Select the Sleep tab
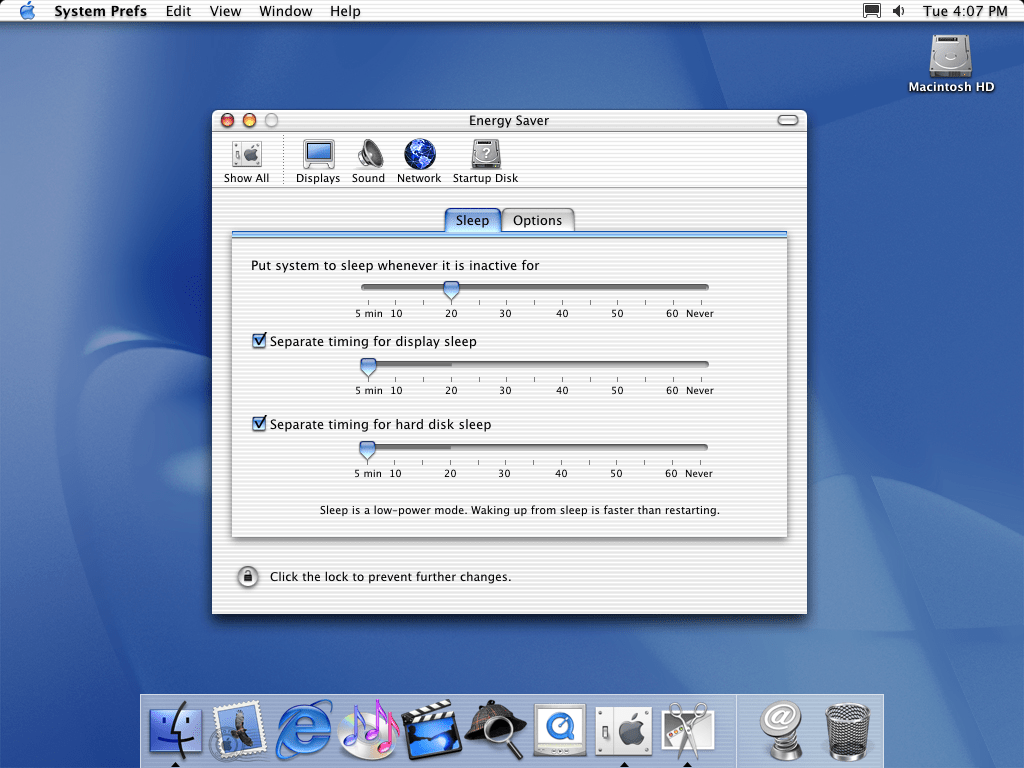This screenshot has width=1024, height=768. tap(472, 221)
